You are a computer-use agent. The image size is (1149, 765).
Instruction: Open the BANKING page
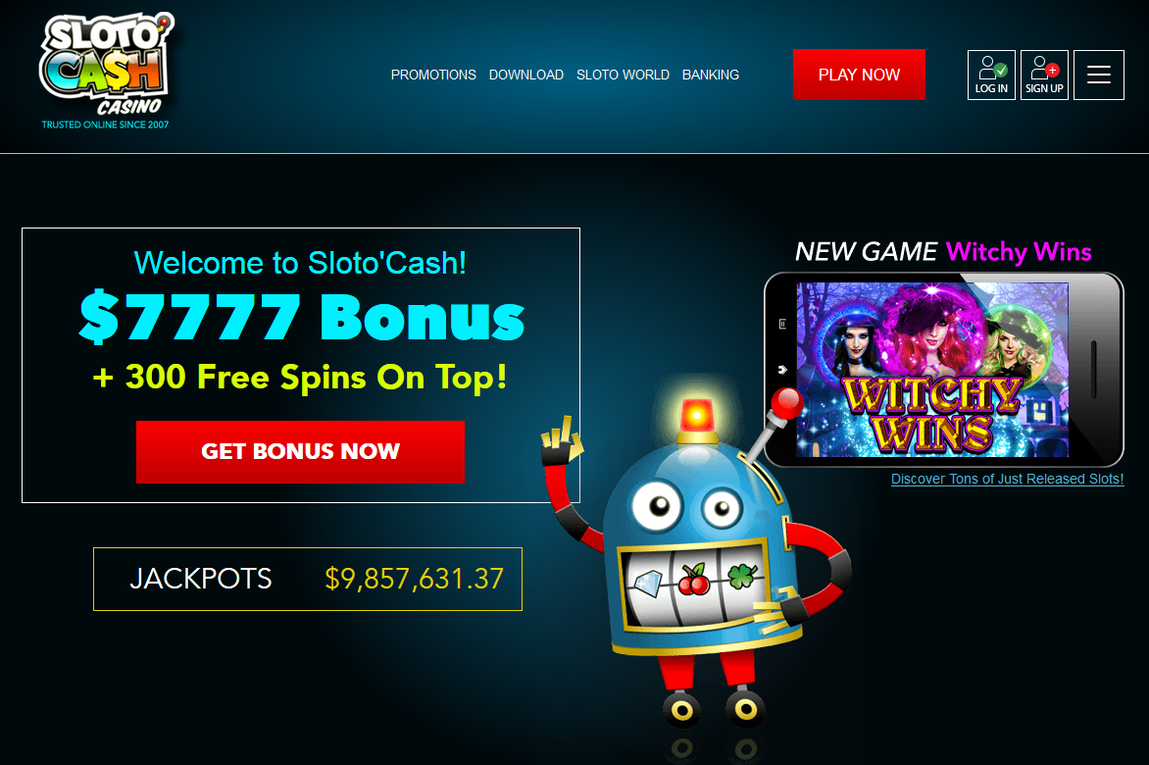710,75
